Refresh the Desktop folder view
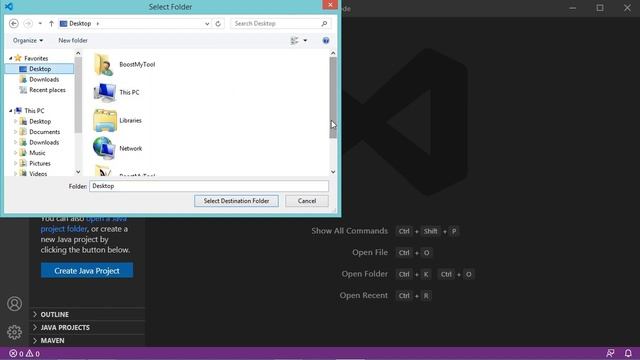 pos(218,24)
